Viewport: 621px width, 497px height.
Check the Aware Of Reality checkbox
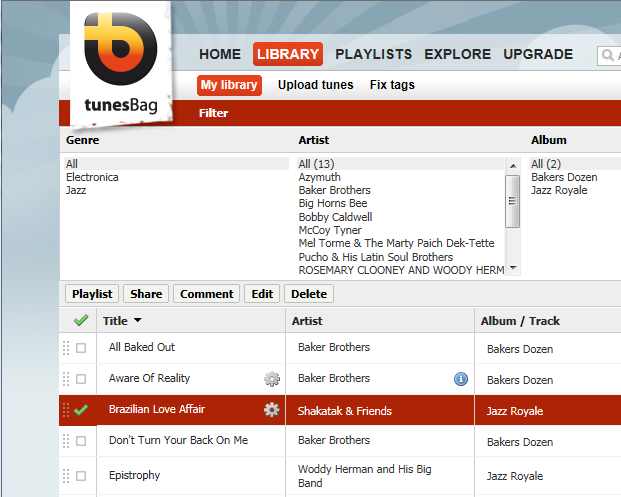click(81, 379)
